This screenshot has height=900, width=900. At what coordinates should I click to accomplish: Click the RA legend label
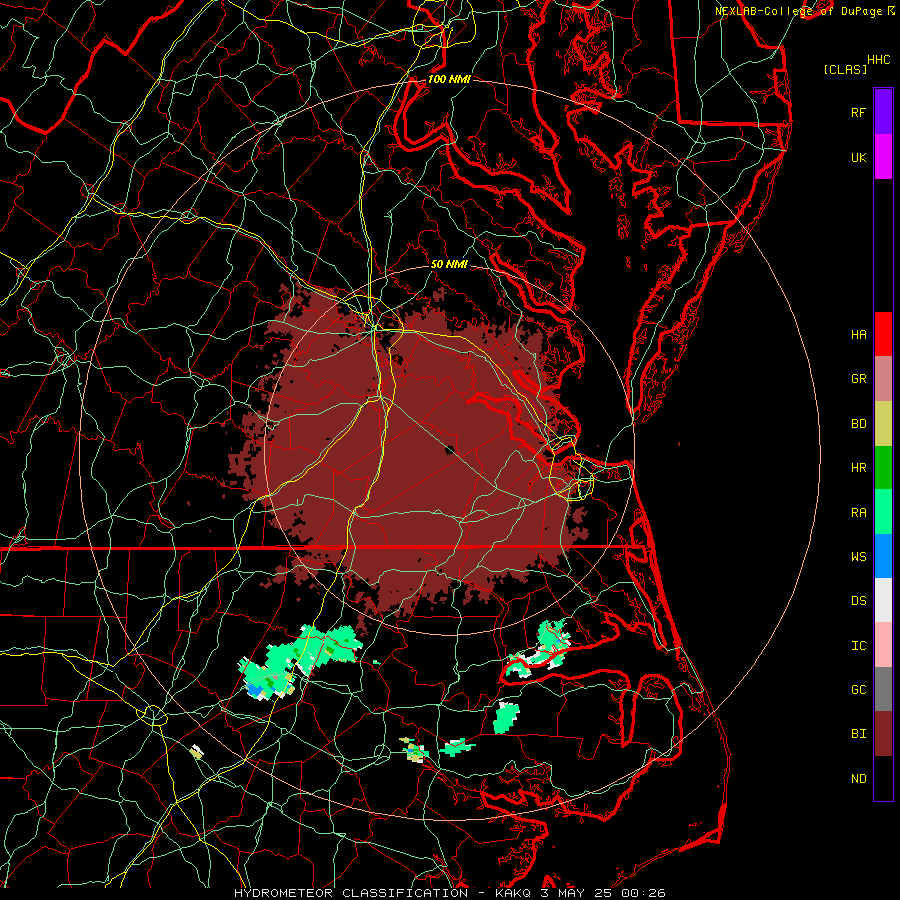click(858, 513)
